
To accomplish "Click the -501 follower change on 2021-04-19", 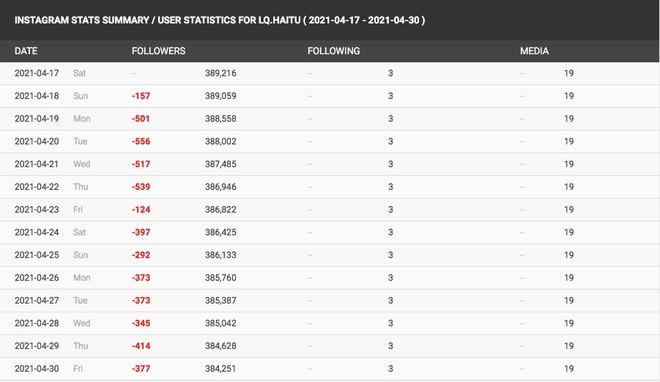I will tap(141, 119).
